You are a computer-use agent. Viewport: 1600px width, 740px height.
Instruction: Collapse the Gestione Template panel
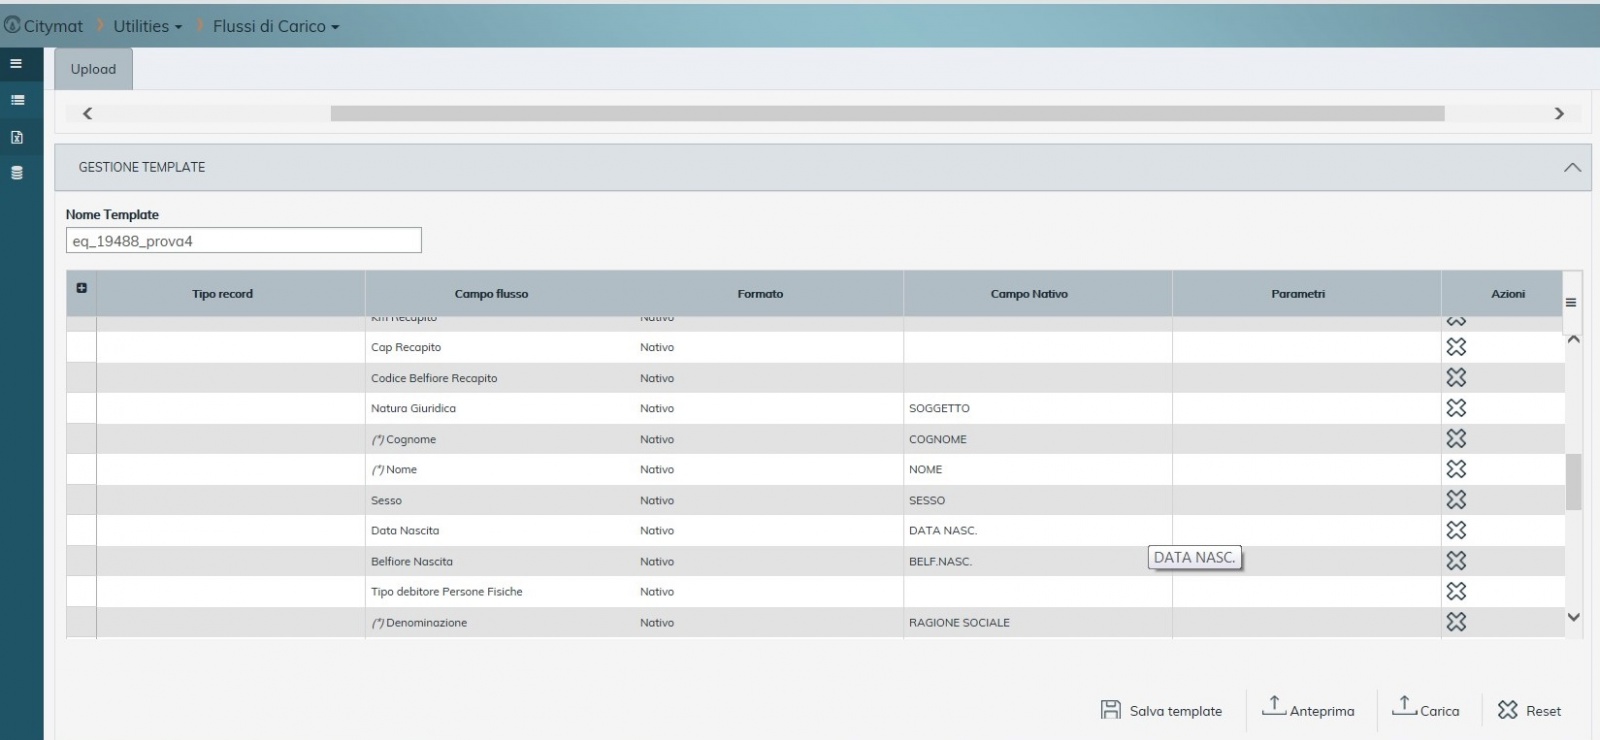[1572, 168]
